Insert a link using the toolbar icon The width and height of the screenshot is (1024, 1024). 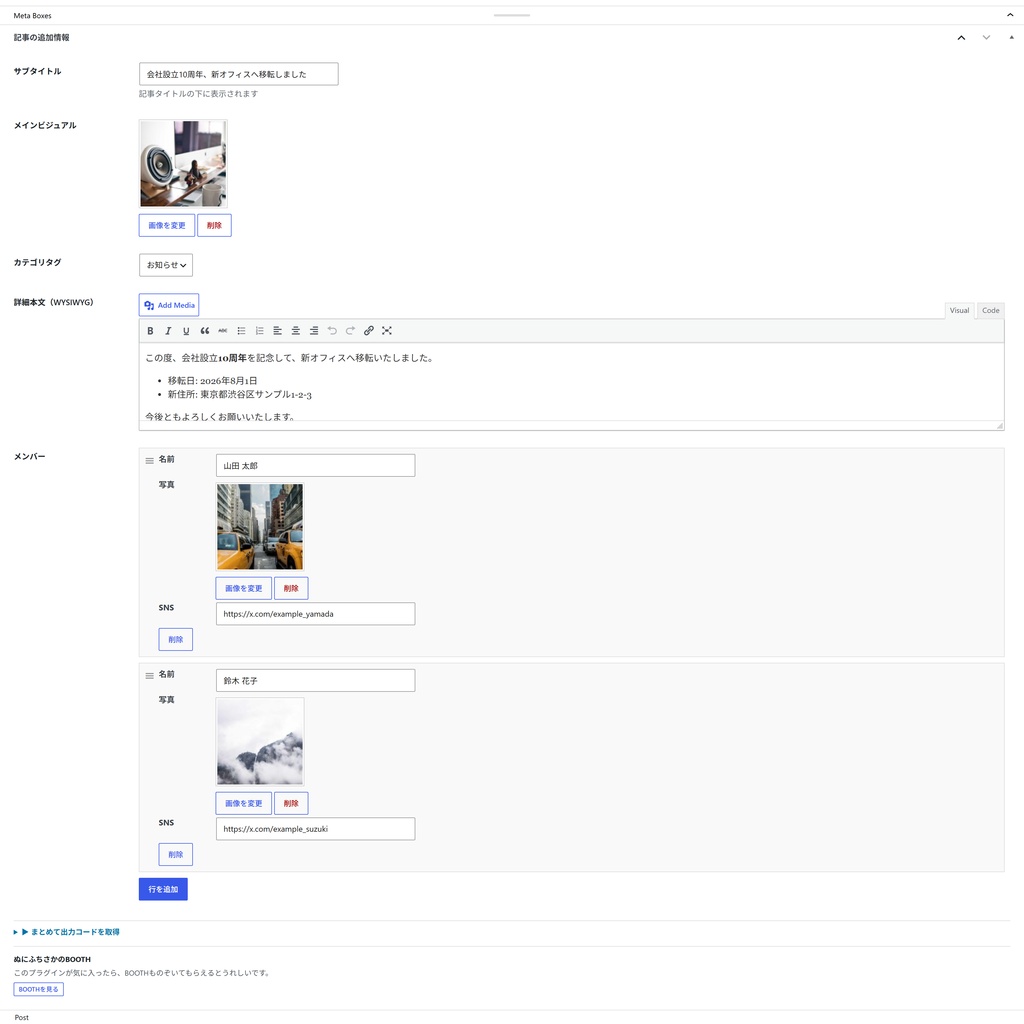tap(368, 331)
